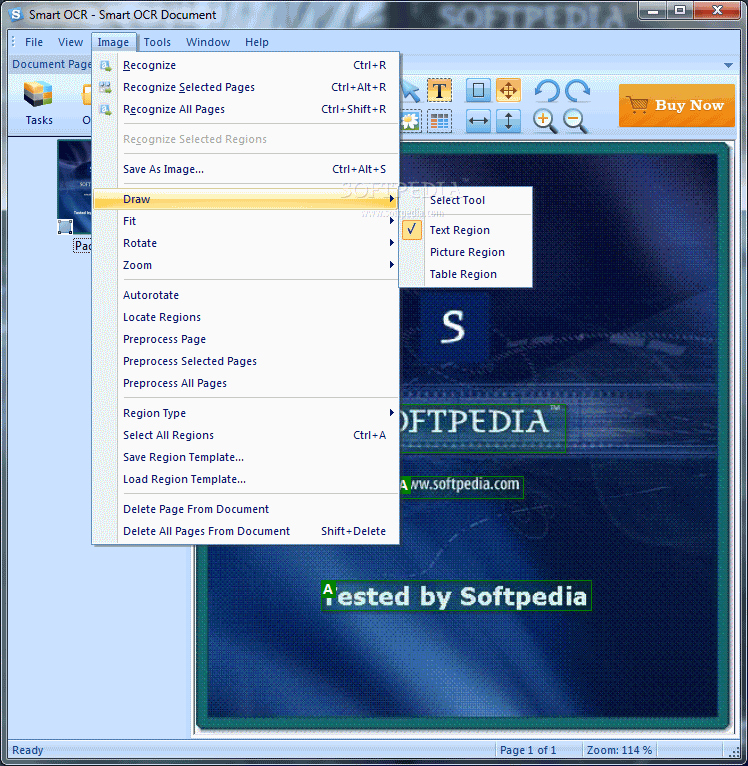Rotate image clockwise with right arrow icon
This screenshot has height=766, width=748.
tap(577, 90)
